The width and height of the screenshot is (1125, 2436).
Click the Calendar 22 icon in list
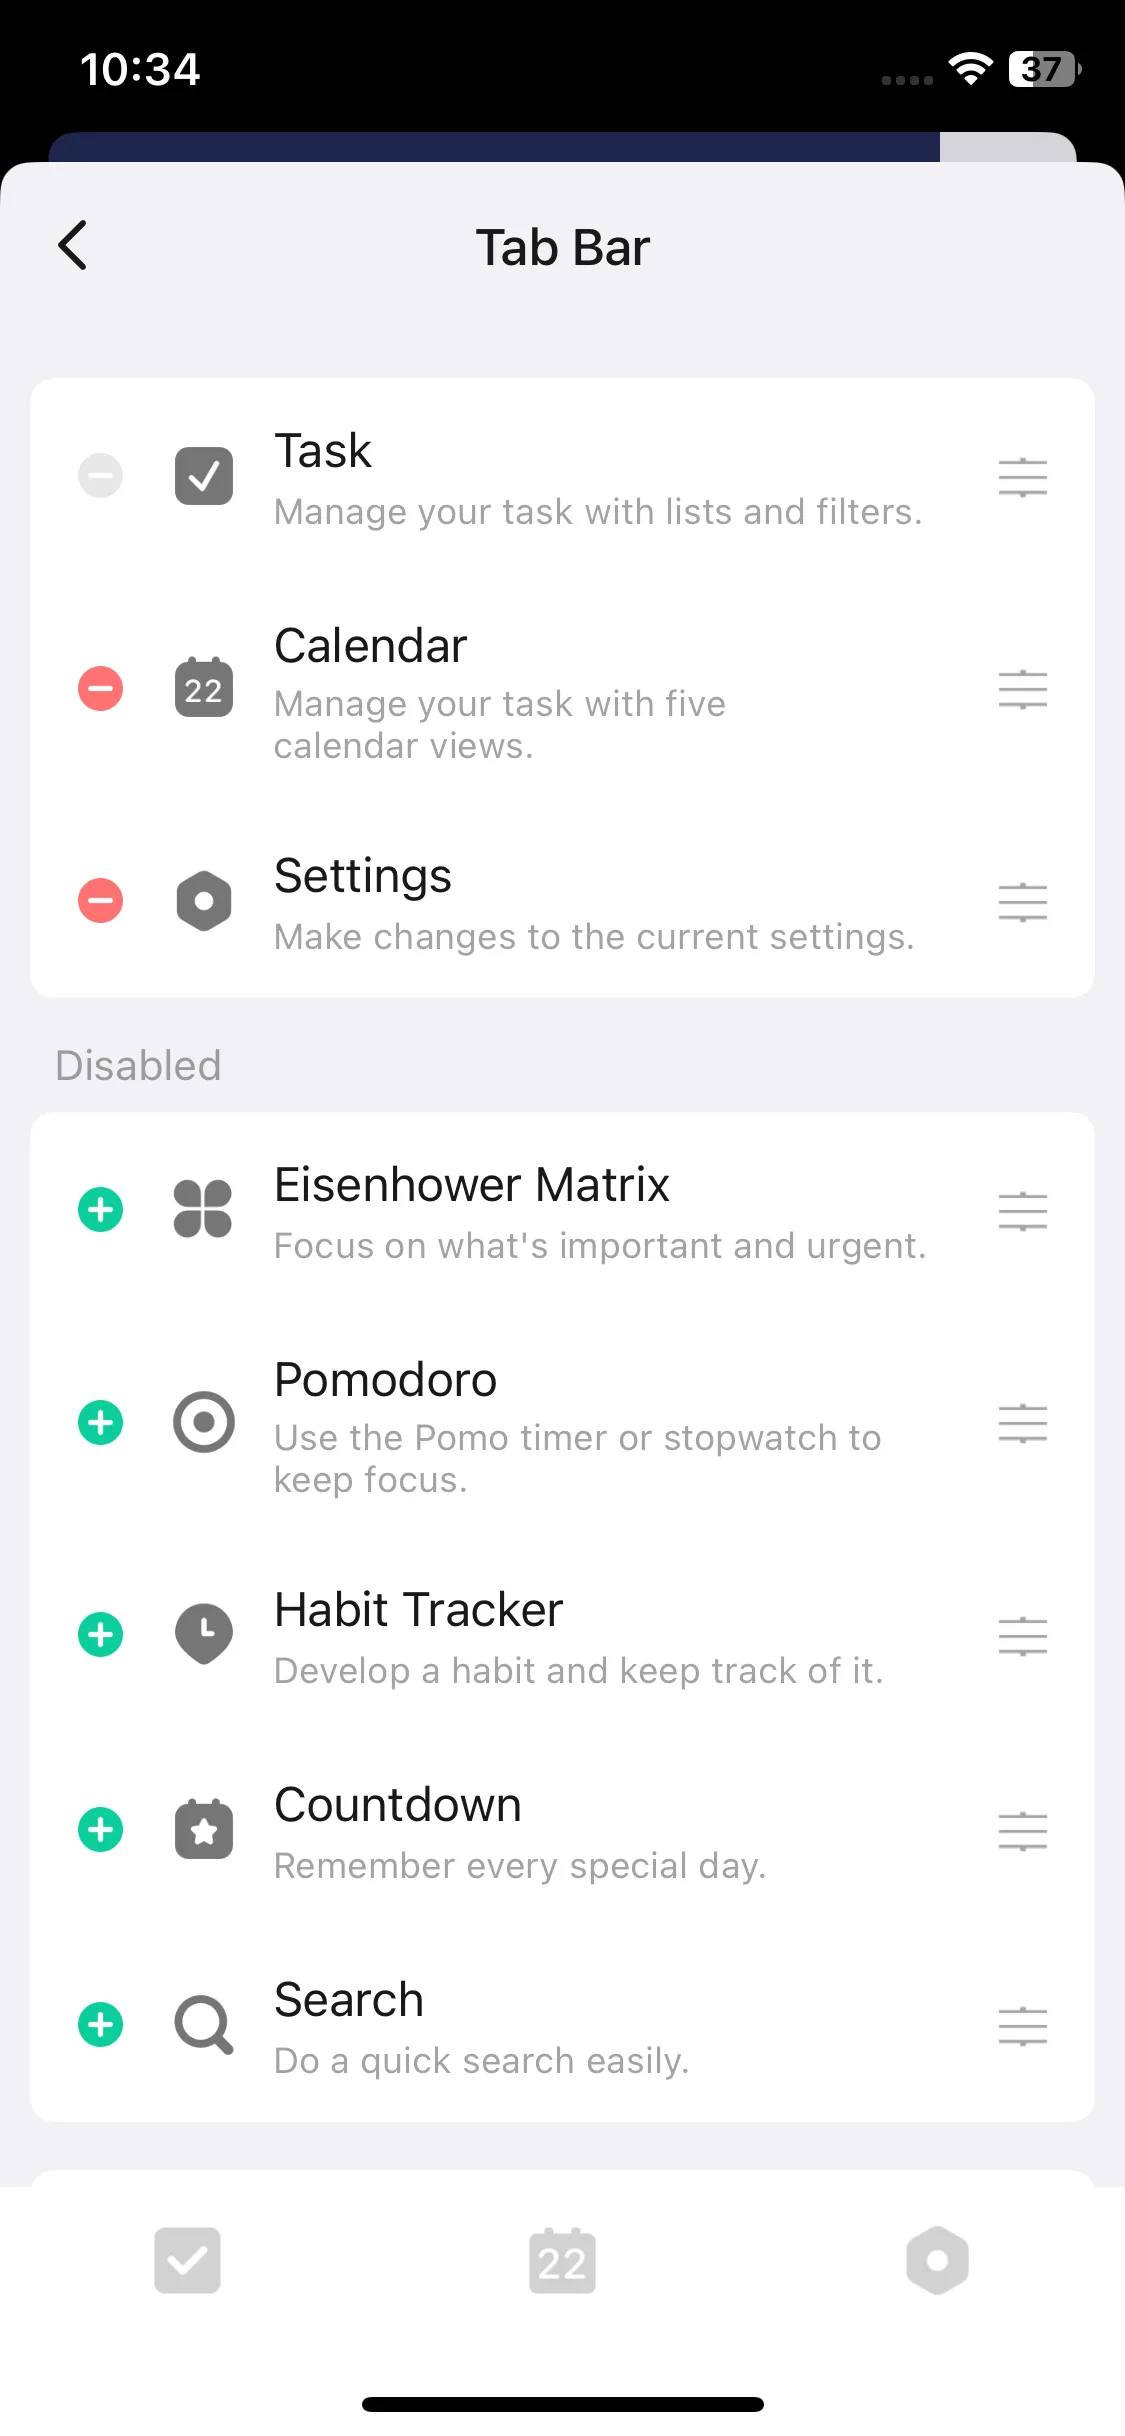click(204, 689)
